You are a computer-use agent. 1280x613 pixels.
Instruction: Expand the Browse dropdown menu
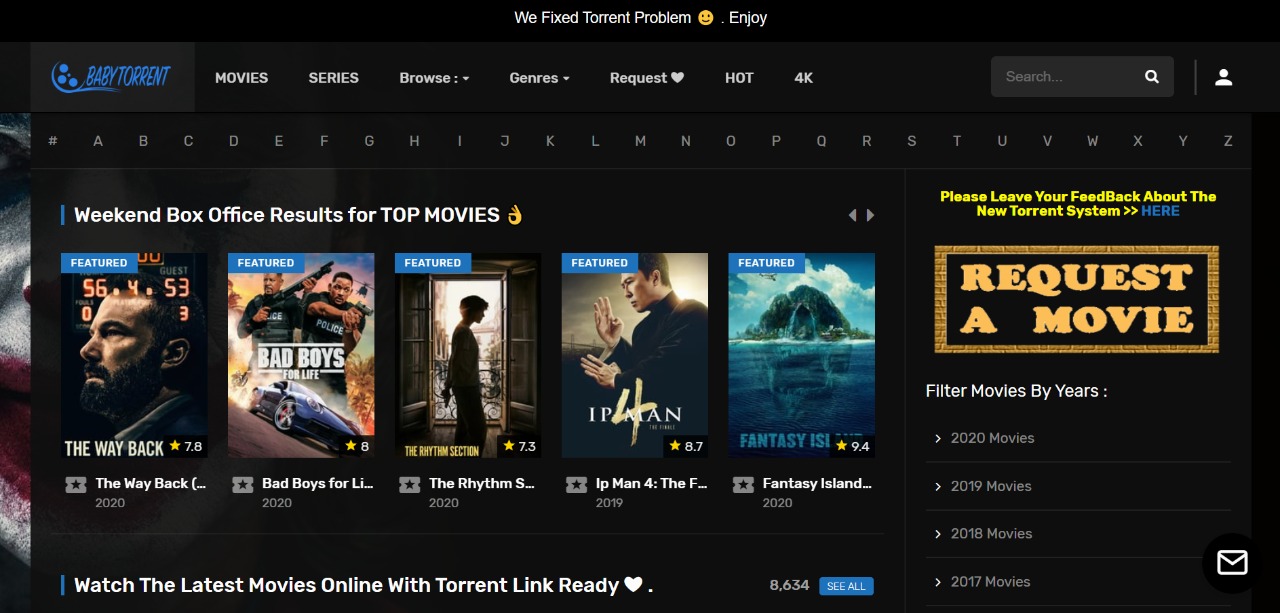coord(434,78)
